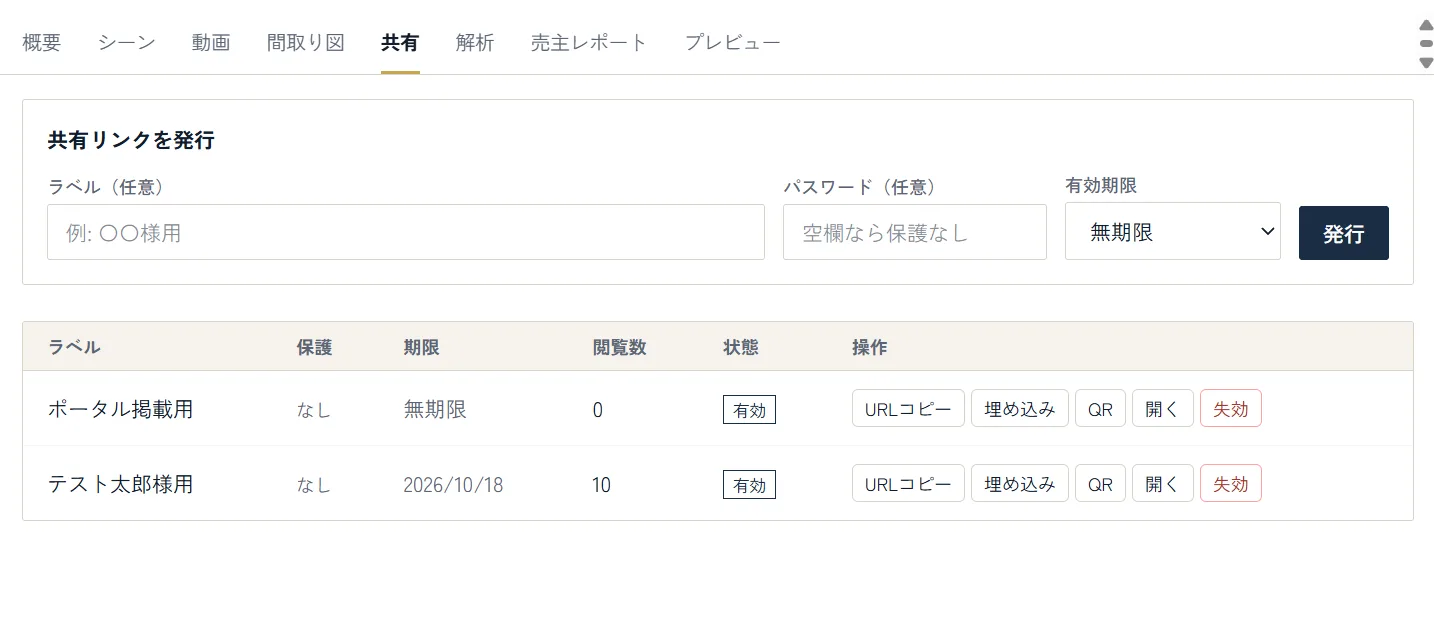Screen dimensions: 1434x618
Task: Click 埋め込み for テスト太郎様用
Action: tap(1020, 483)
